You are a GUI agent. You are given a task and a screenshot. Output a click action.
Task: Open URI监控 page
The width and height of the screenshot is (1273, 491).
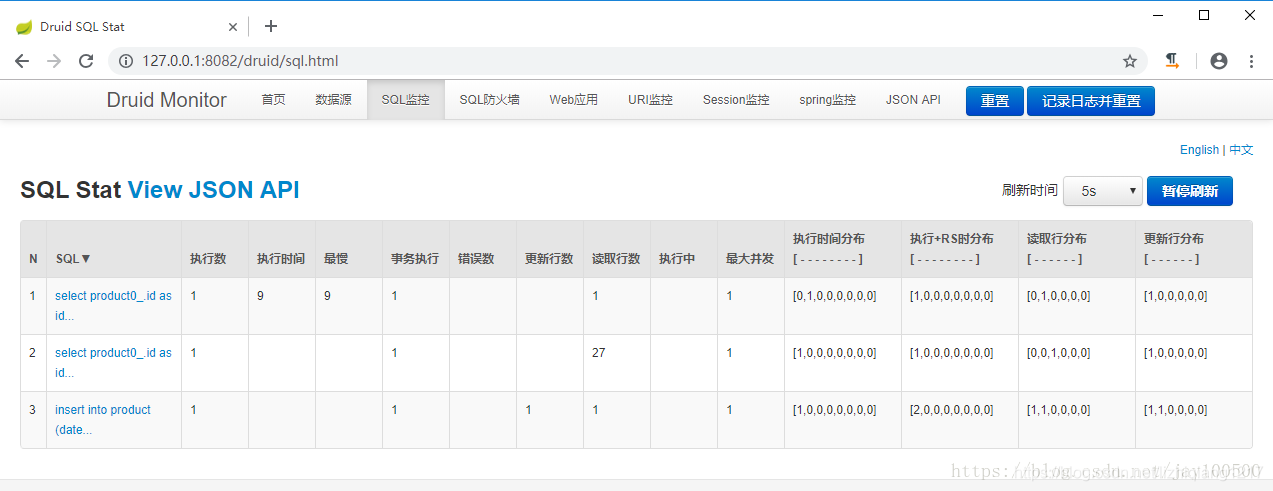coord(650,100)
